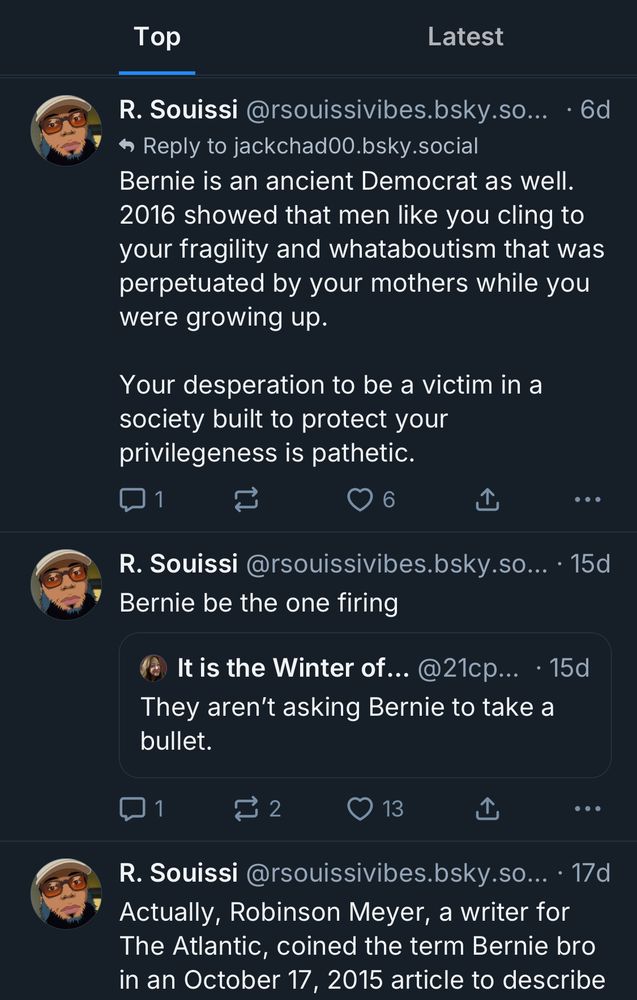Viewport: 637px width, 1000px height.
Task: Open R. Souissi profile name on 17d post
Action: tap(178, 872)
